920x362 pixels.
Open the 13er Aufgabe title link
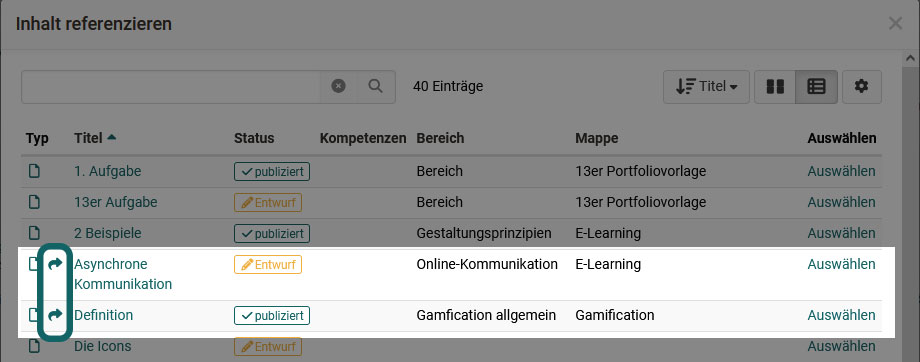click(x=116, y=202)
